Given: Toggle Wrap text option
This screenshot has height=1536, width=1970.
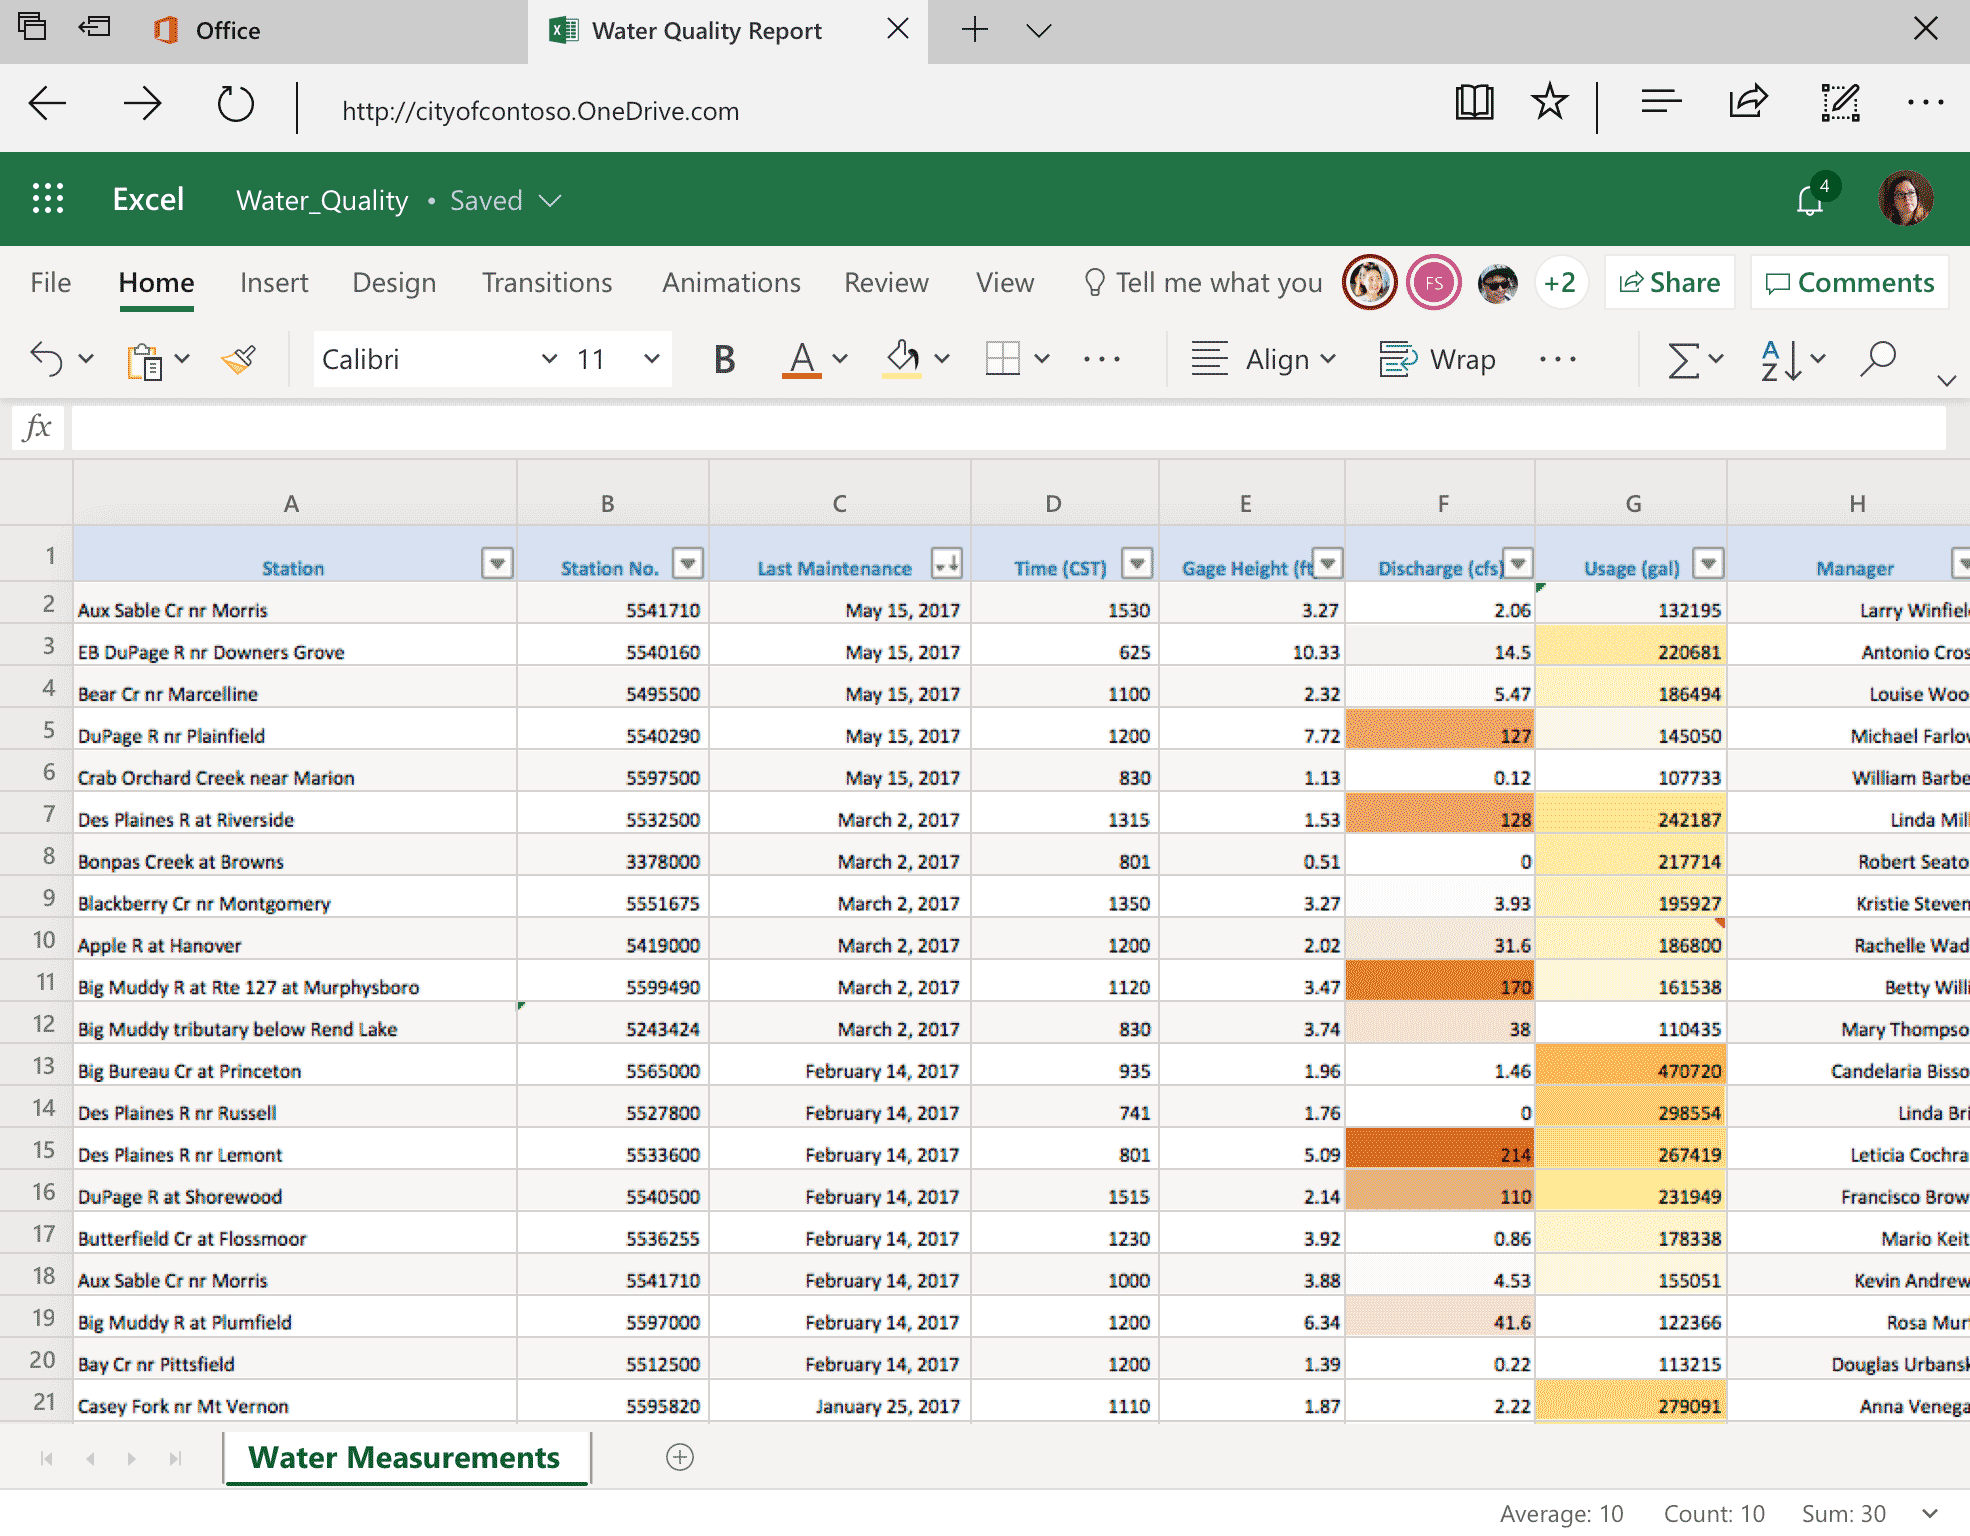Looking at the screenshot, I should 1437,359.
